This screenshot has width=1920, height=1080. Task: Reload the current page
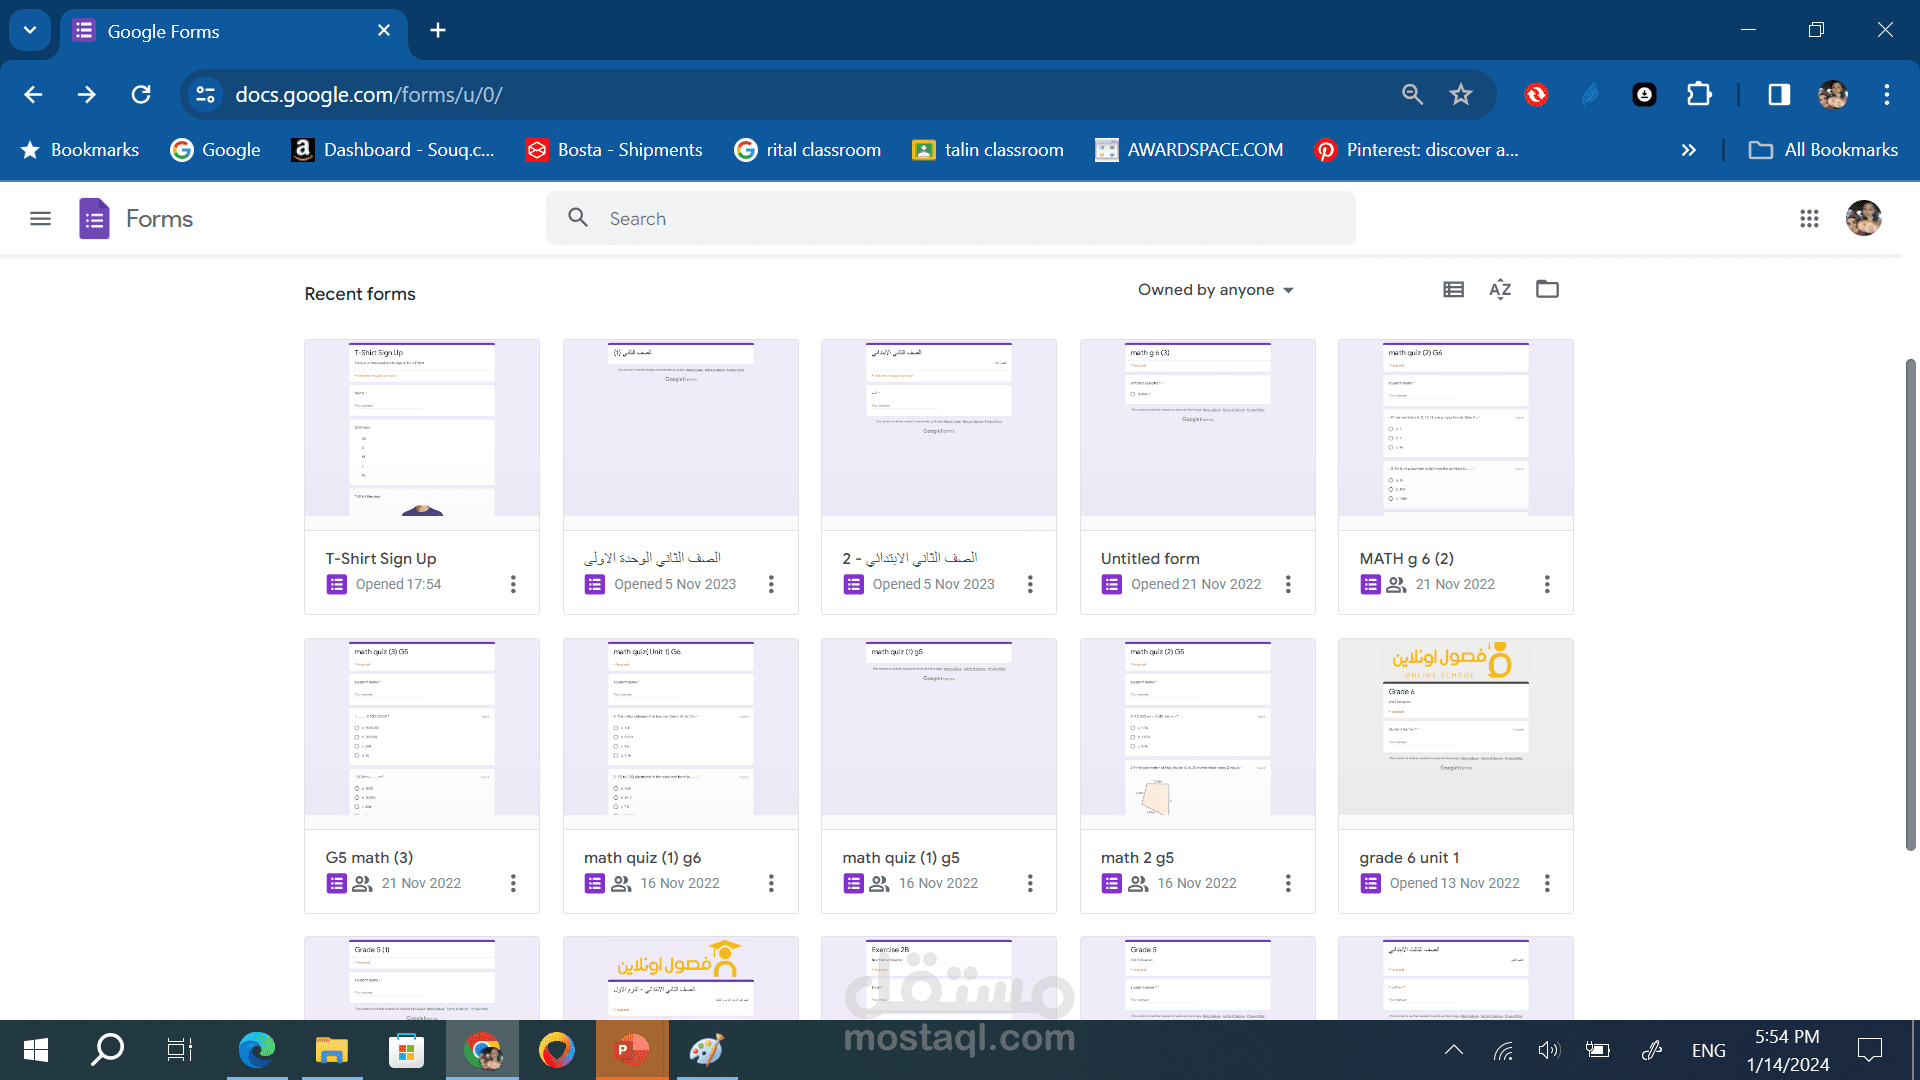tap(141, 94)
